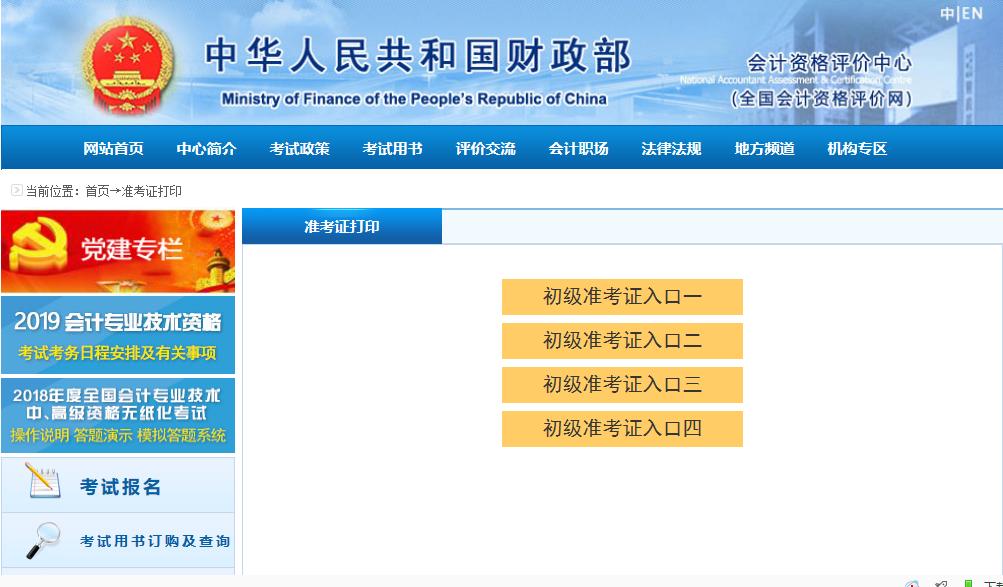
Task: Open the 模拟答题系统 link
Action: click(183, 432)
